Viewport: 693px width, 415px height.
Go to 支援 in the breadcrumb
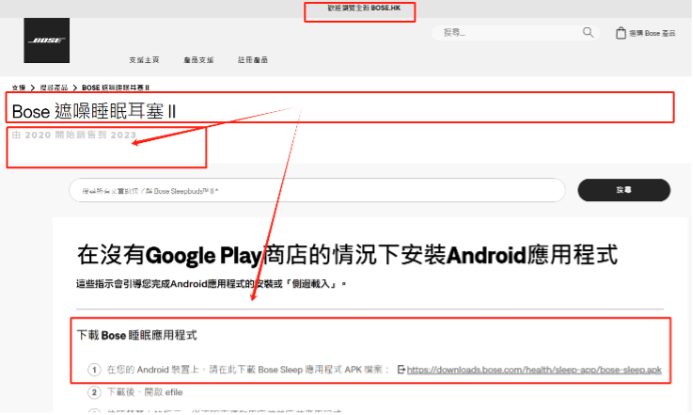click(x=19, y=88)
